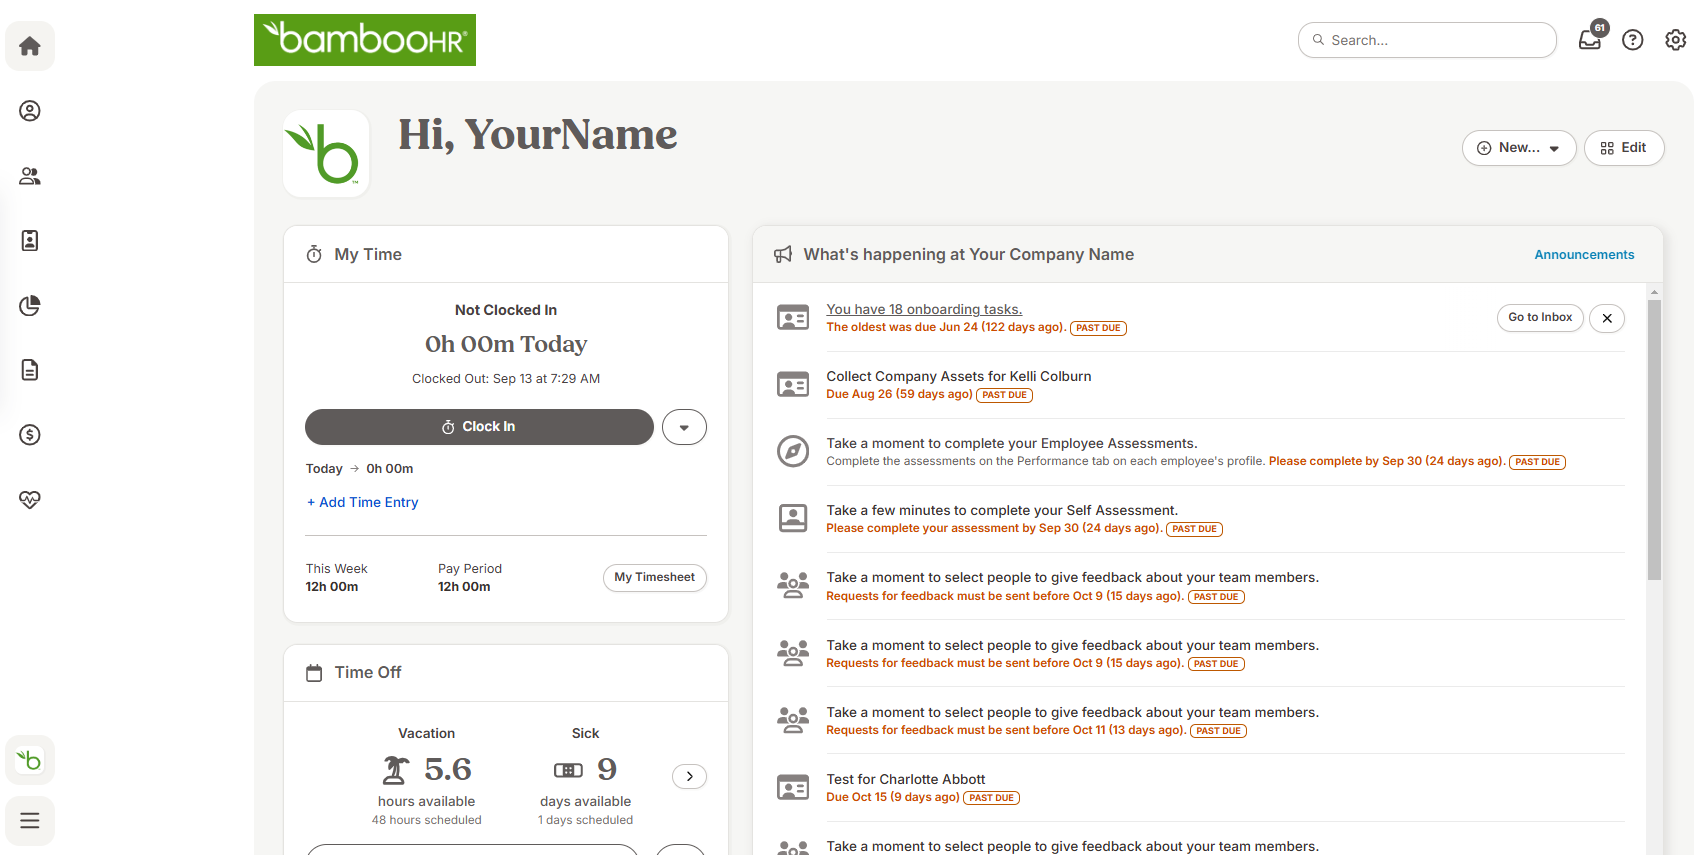Click the compass icon for Employee Assessments
The height and width of the screenshot is (855, 1701).
pos(793,451)
